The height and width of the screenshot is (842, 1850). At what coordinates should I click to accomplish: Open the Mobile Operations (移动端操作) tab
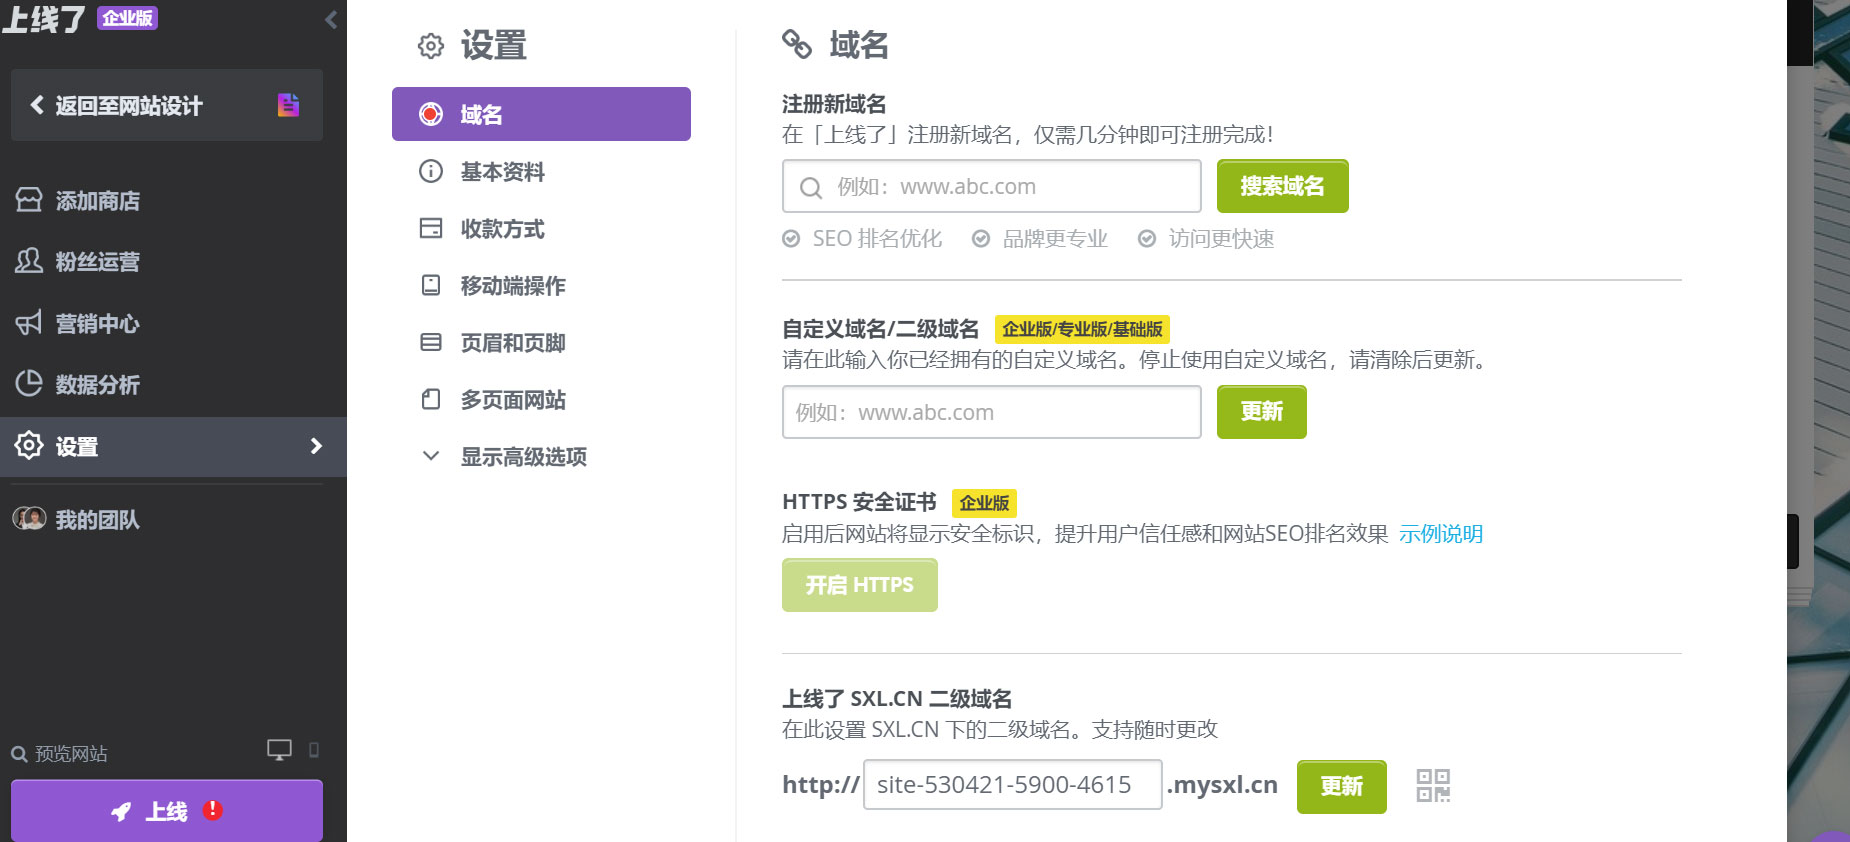[512, 286]
